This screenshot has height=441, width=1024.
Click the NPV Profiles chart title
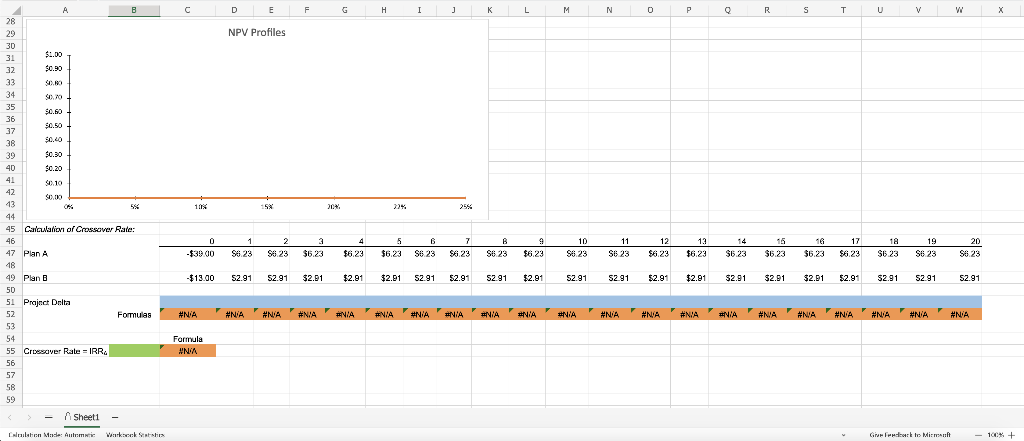coord(255,33)
